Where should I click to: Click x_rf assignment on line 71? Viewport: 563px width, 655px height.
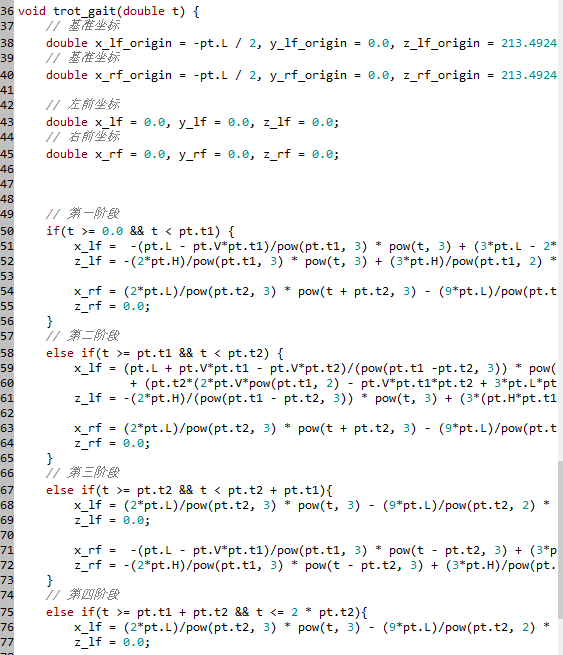[315, 550]
